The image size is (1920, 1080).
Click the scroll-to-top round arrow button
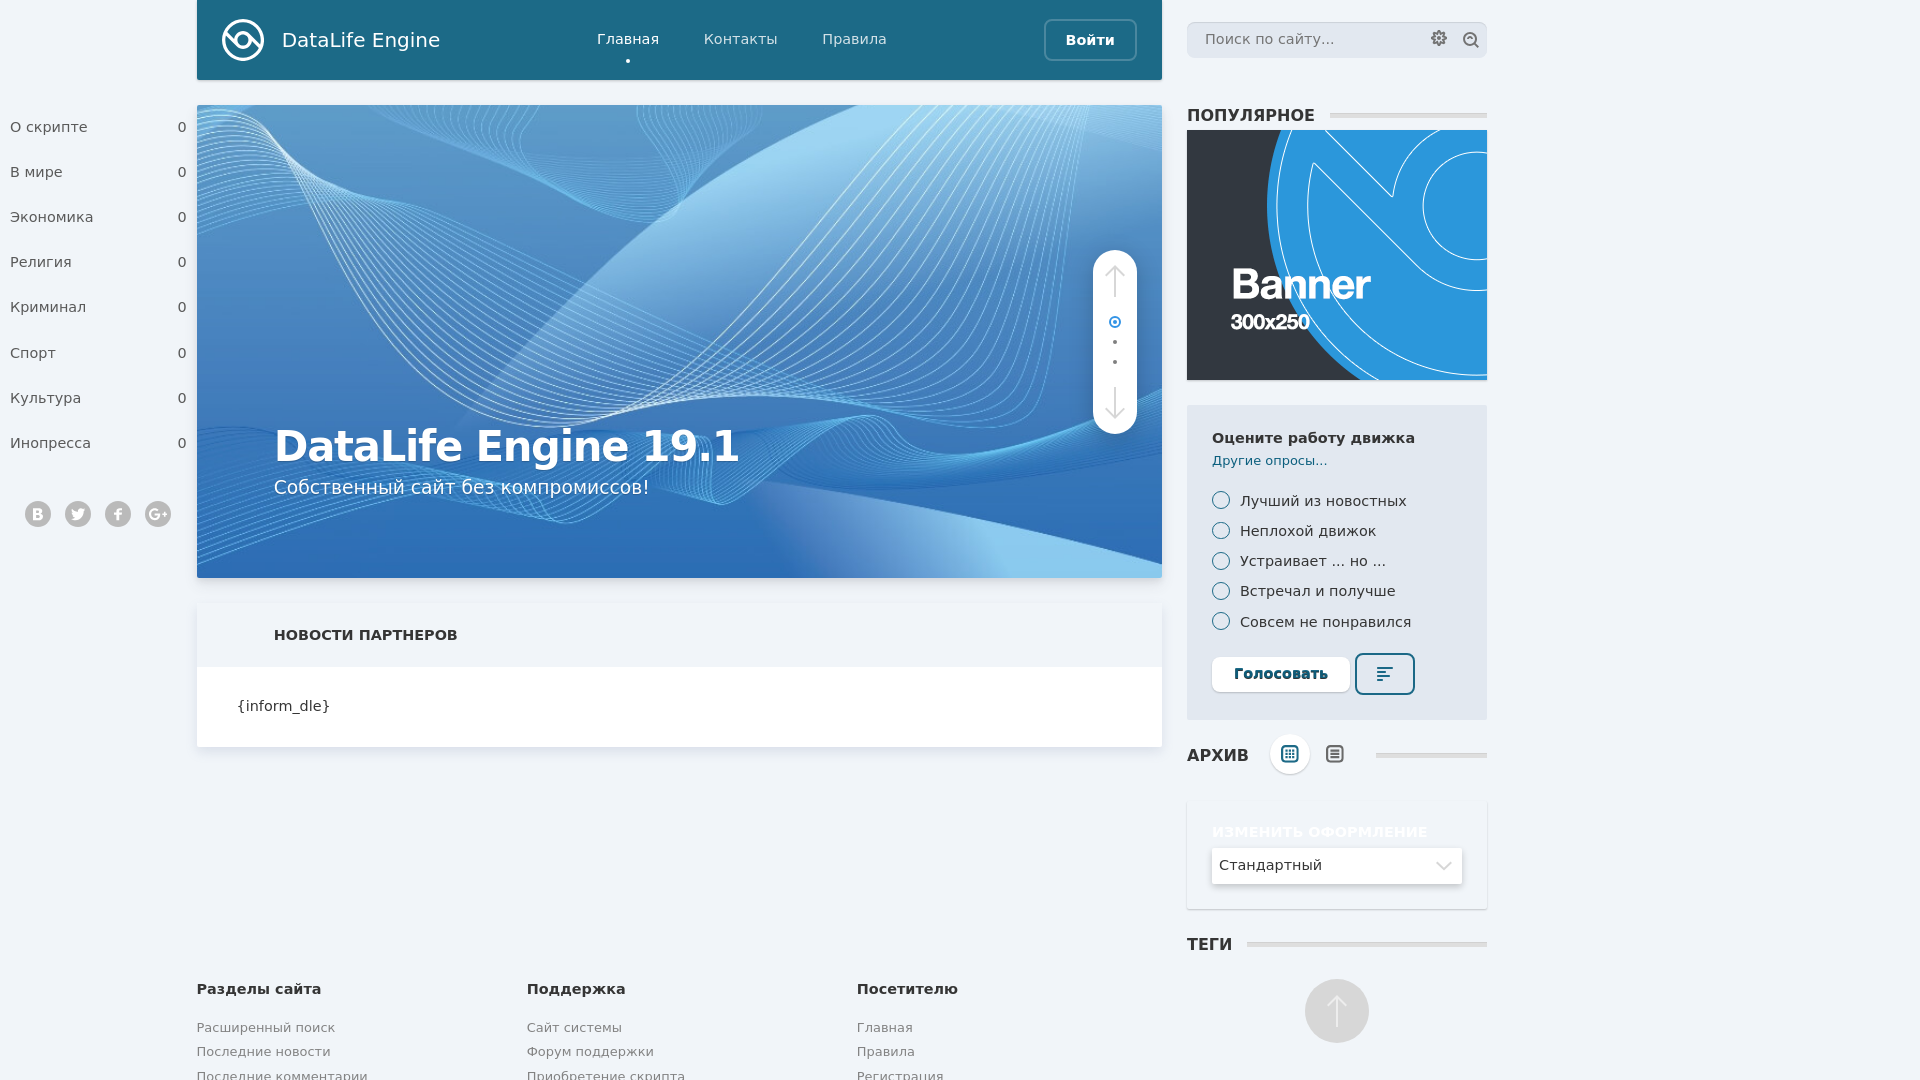pyautogui.click(x=1337, y=1011)
